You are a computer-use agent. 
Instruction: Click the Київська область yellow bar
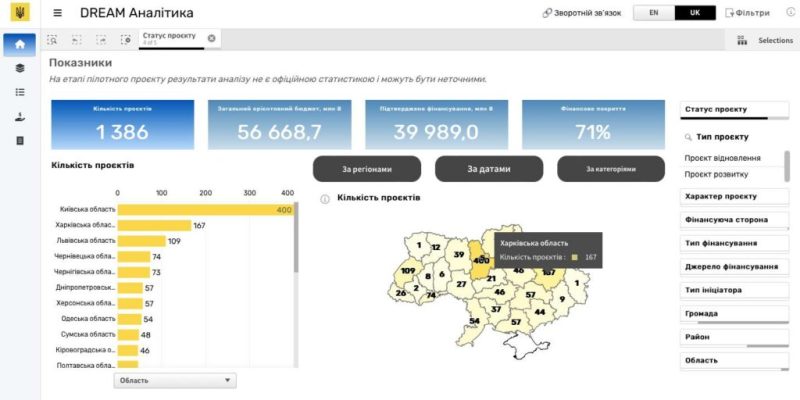pos(205,209)
